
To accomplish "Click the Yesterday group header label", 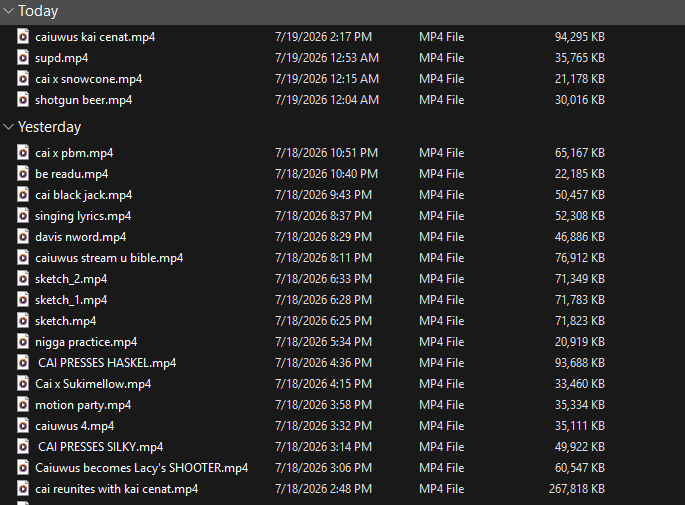I will pyautogui.click(x=49, y=127).
